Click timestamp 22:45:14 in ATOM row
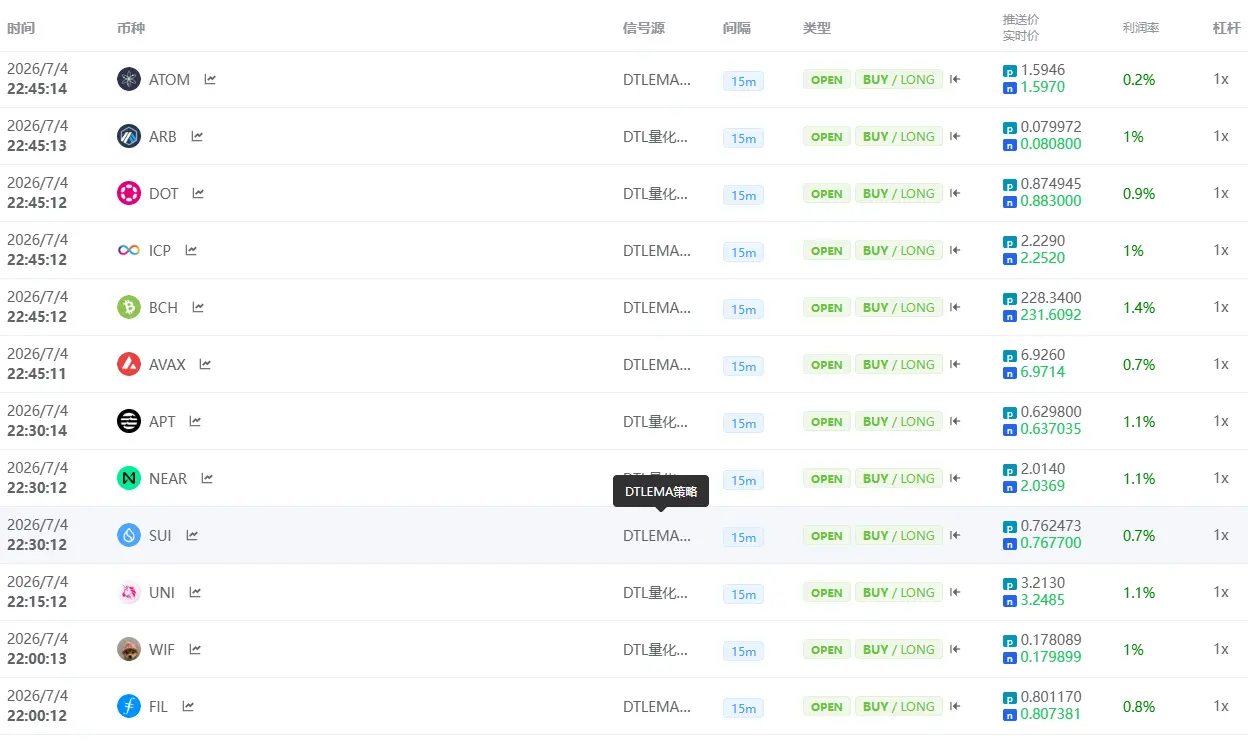 [x=37, y=88]
